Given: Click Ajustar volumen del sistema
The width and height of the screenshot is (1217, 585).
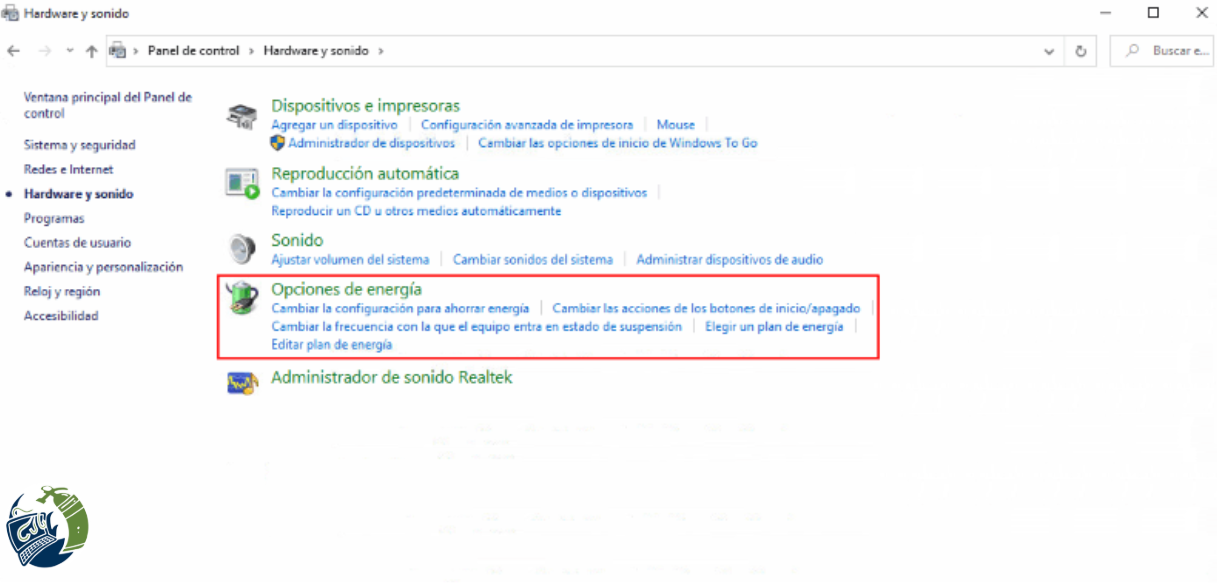Looking at the screenshot, I should click(350, 260).
